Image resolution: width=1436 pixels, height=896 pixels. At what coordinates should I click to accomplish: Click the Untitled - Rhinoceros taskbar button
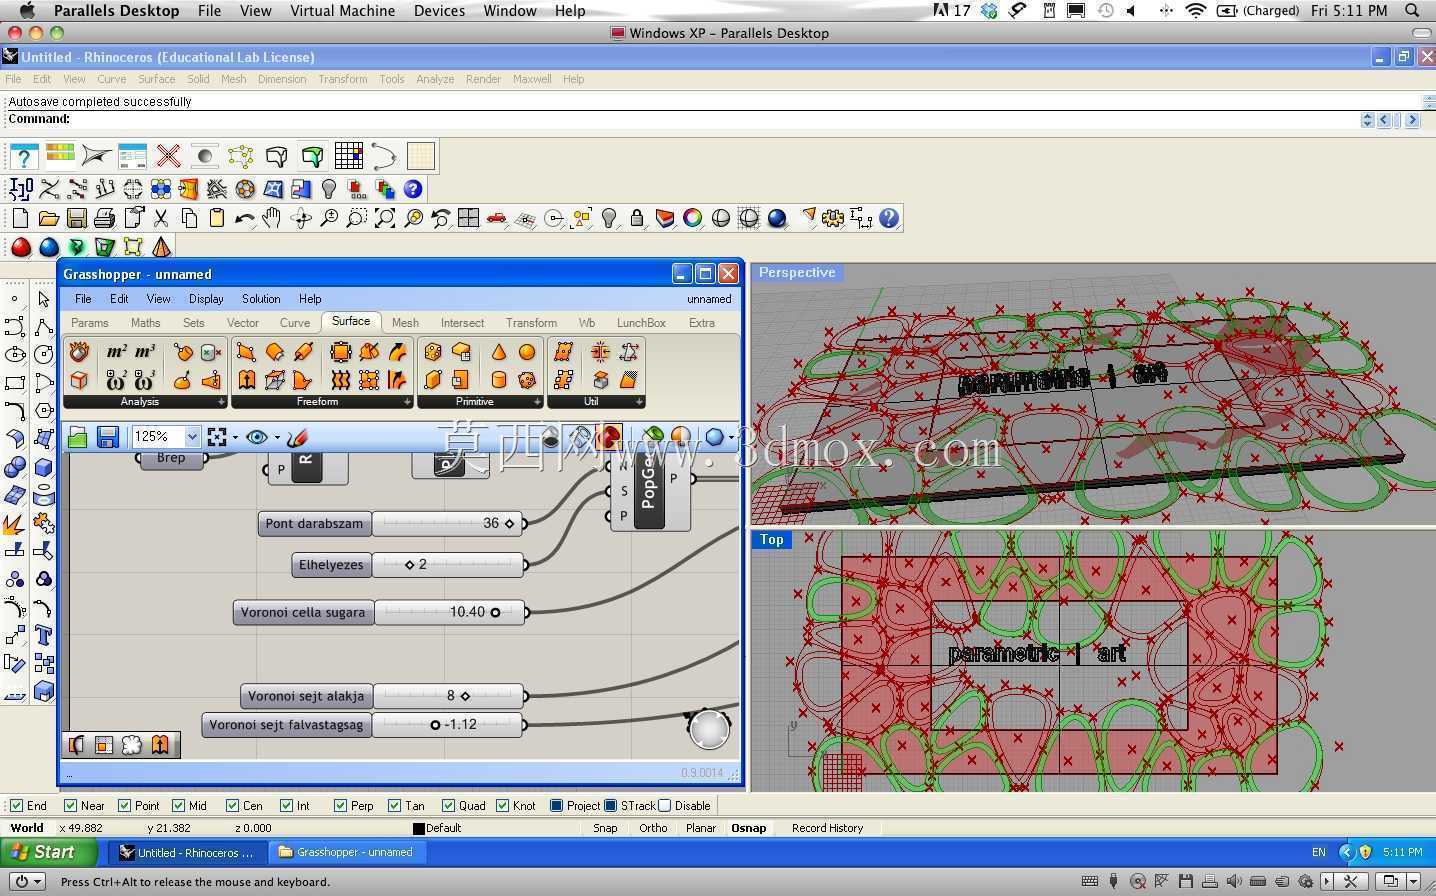click(187, 852)
